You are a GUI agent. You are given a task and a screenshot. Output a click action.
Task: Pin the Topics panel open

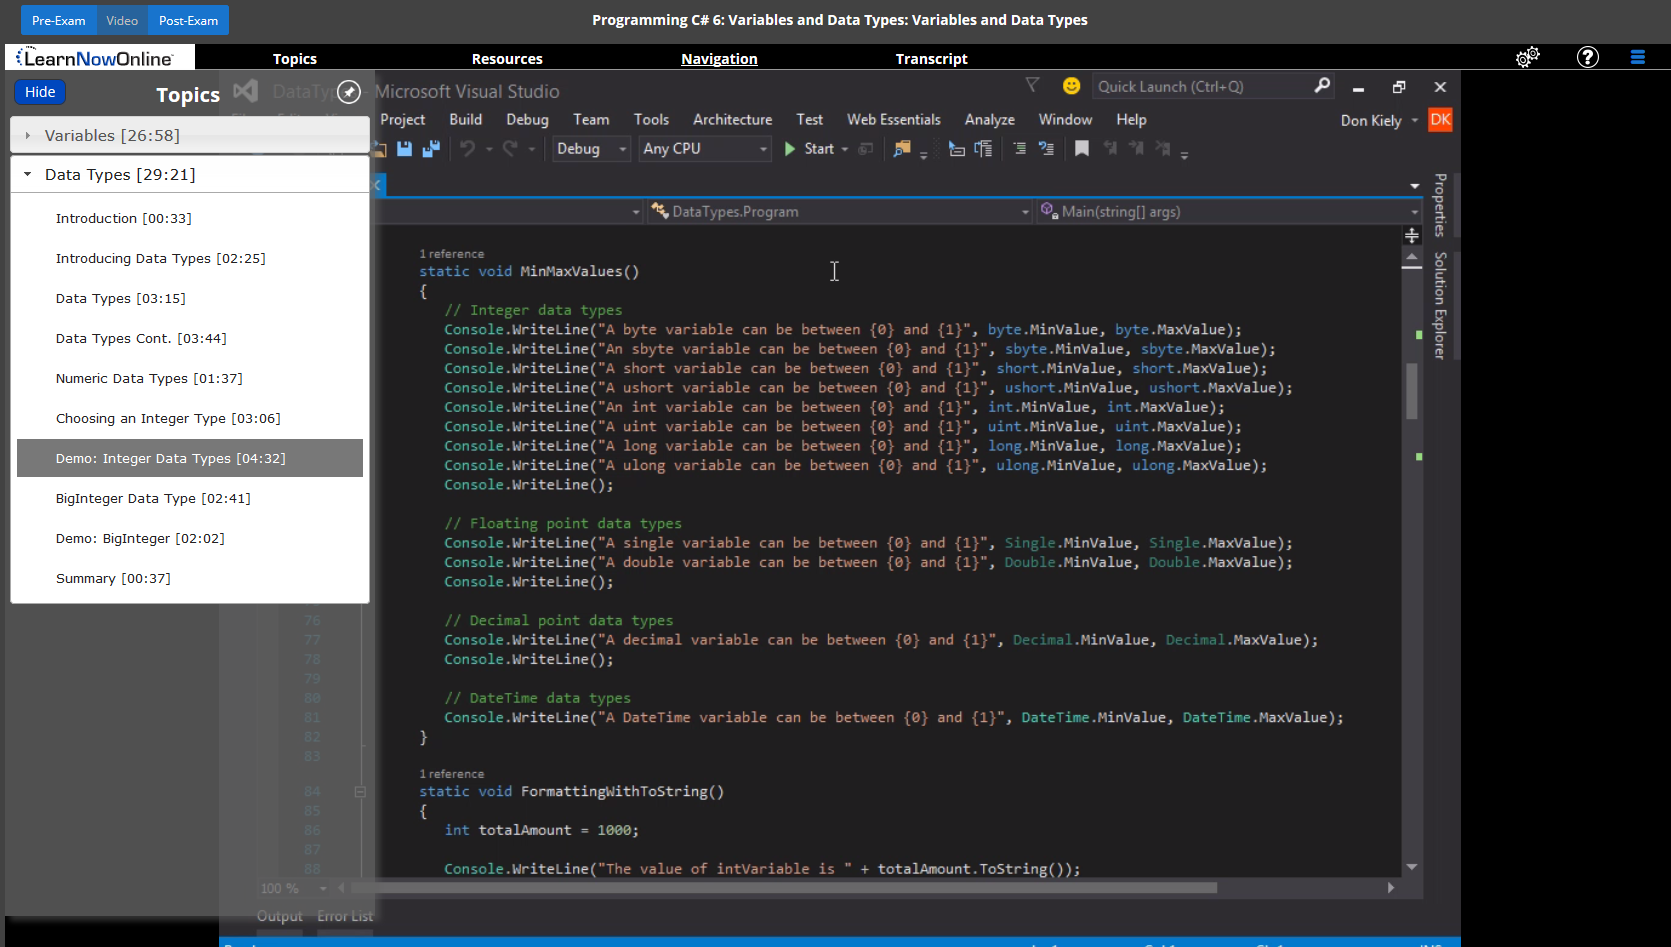pos(348,92)
